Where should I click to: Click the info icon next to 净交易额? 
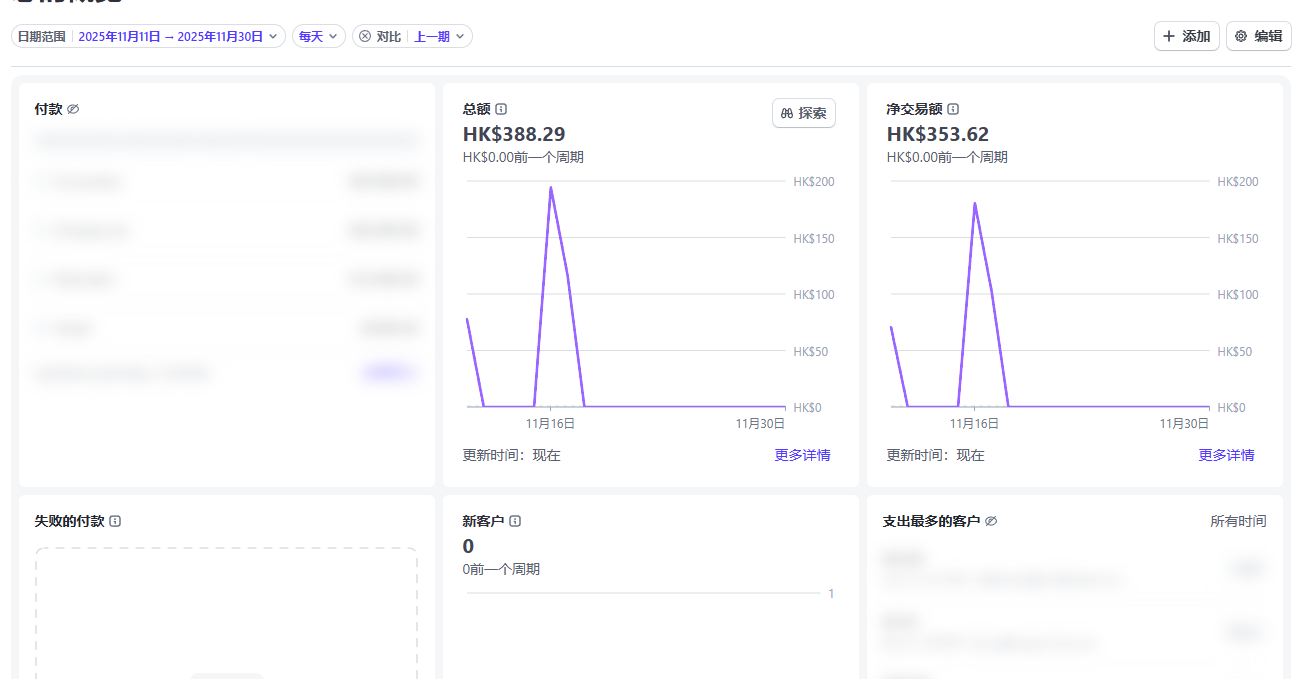[x=953, y=109]
